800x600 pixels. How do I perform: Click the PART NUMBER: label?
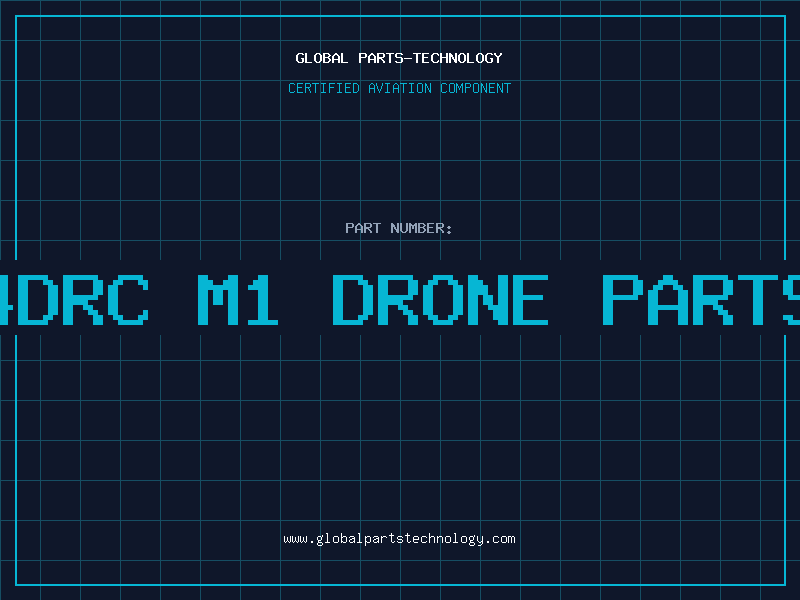[399, 228]
